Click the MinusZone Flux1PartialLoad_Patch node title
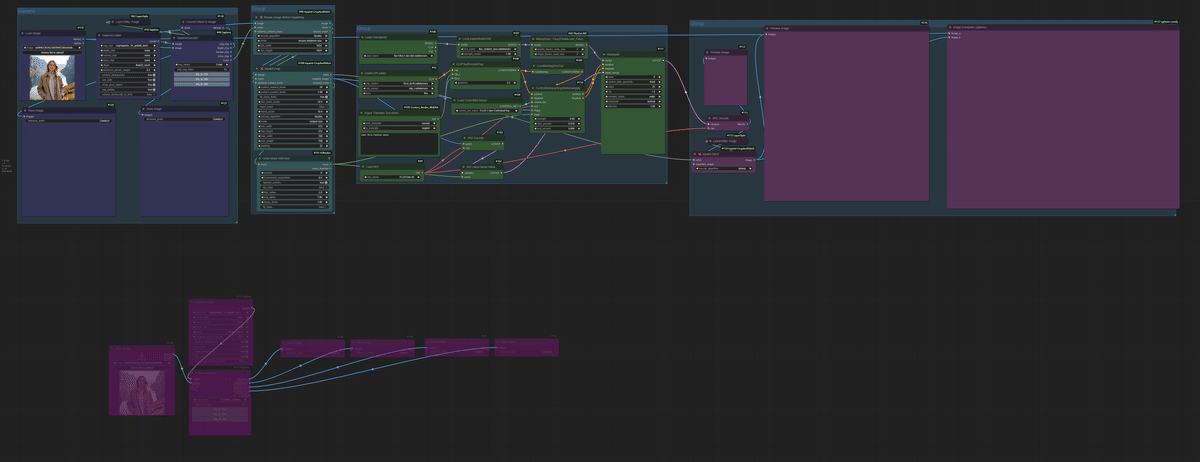1200x462 pixels. (x=560, y=38)
